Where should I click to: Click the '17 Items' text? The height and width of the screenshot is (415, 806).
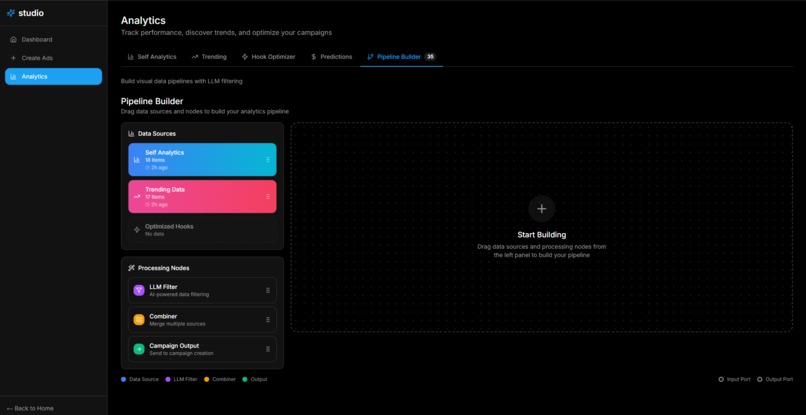tap(155, 197)
